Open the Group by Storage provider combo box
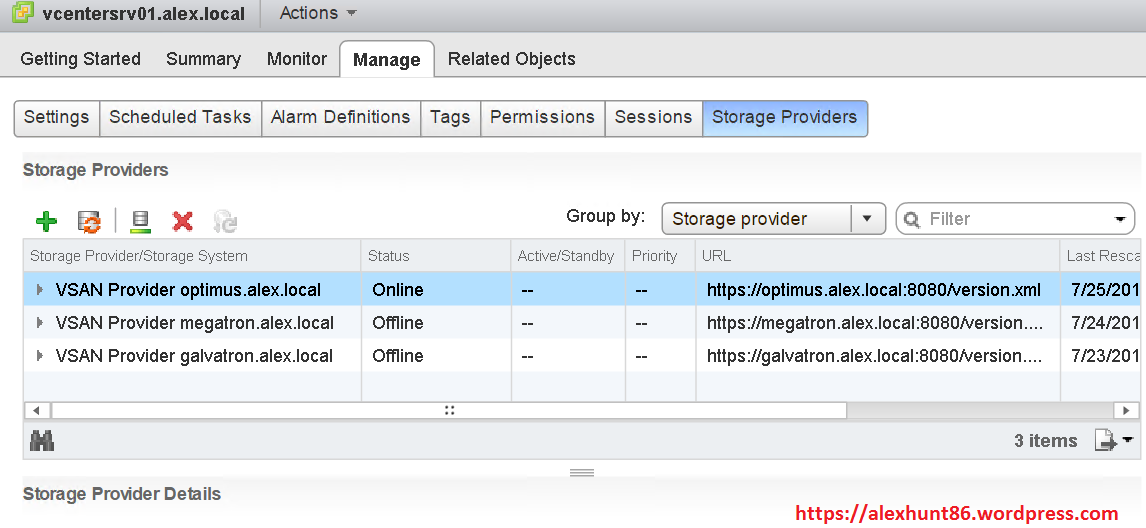The height and width of the screenshot is (528, 1146). tap(773, 219)
